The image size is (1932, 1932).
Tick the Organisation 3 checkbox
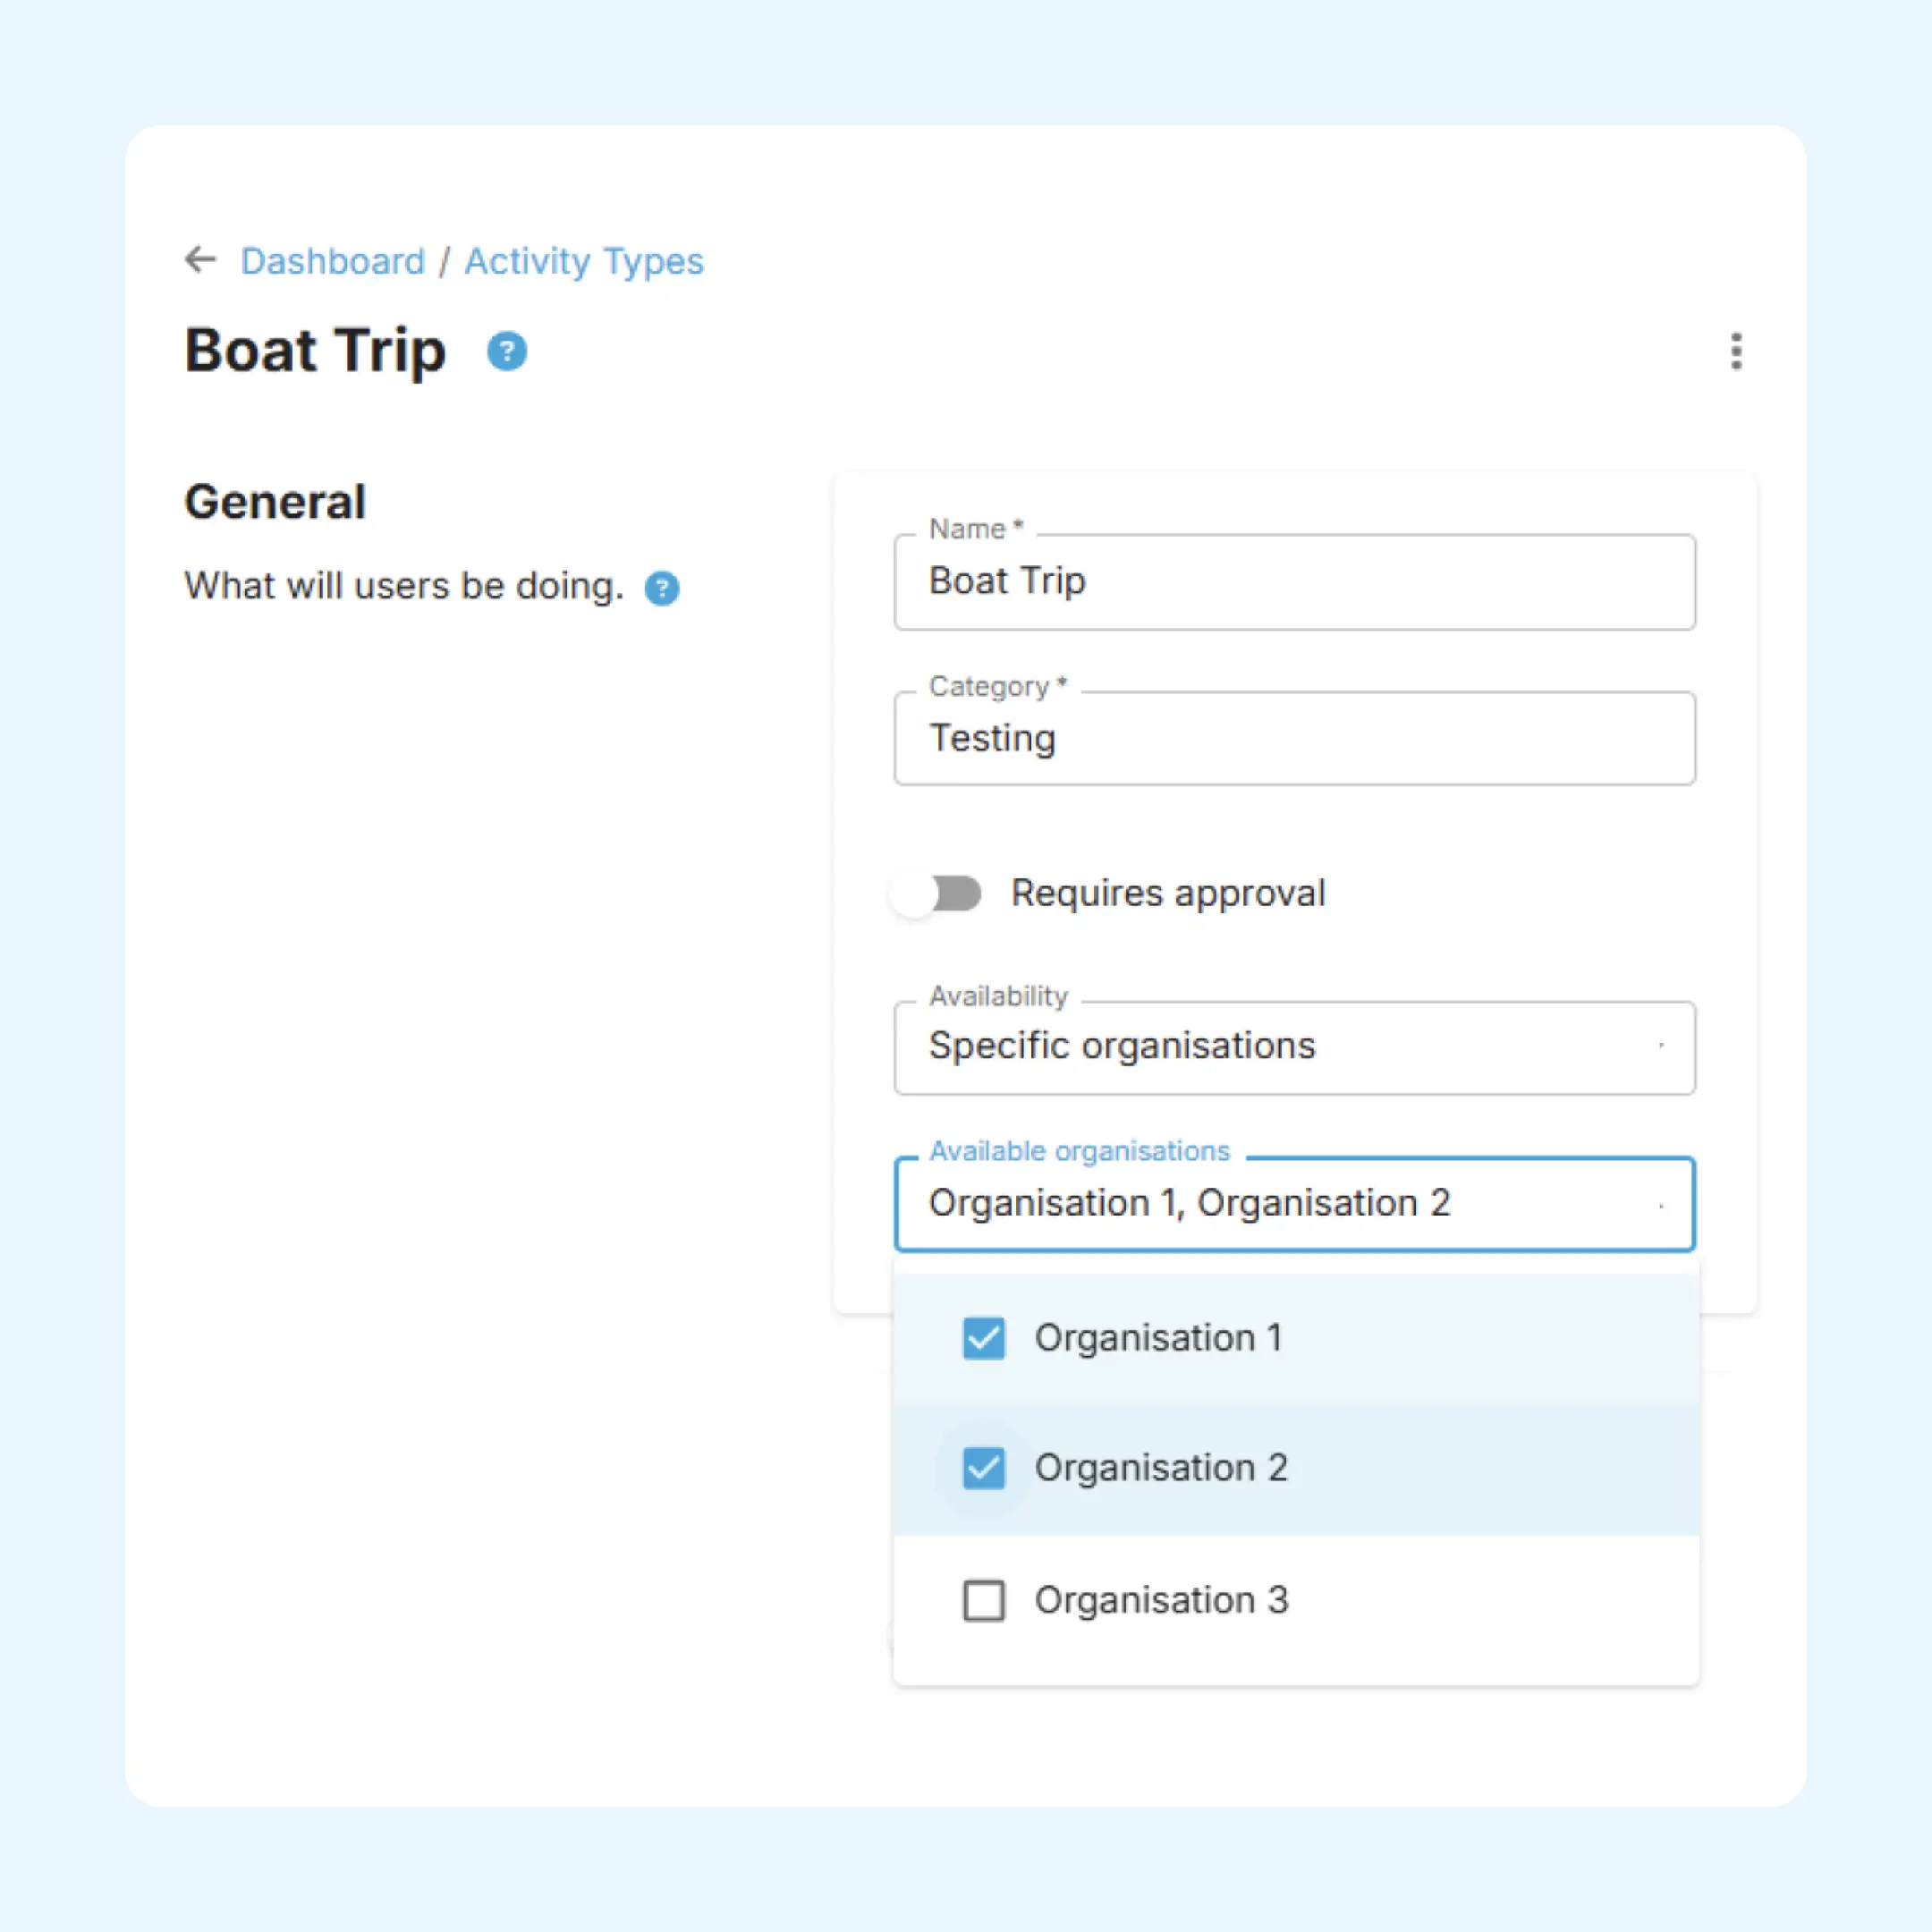(983, 1600)
